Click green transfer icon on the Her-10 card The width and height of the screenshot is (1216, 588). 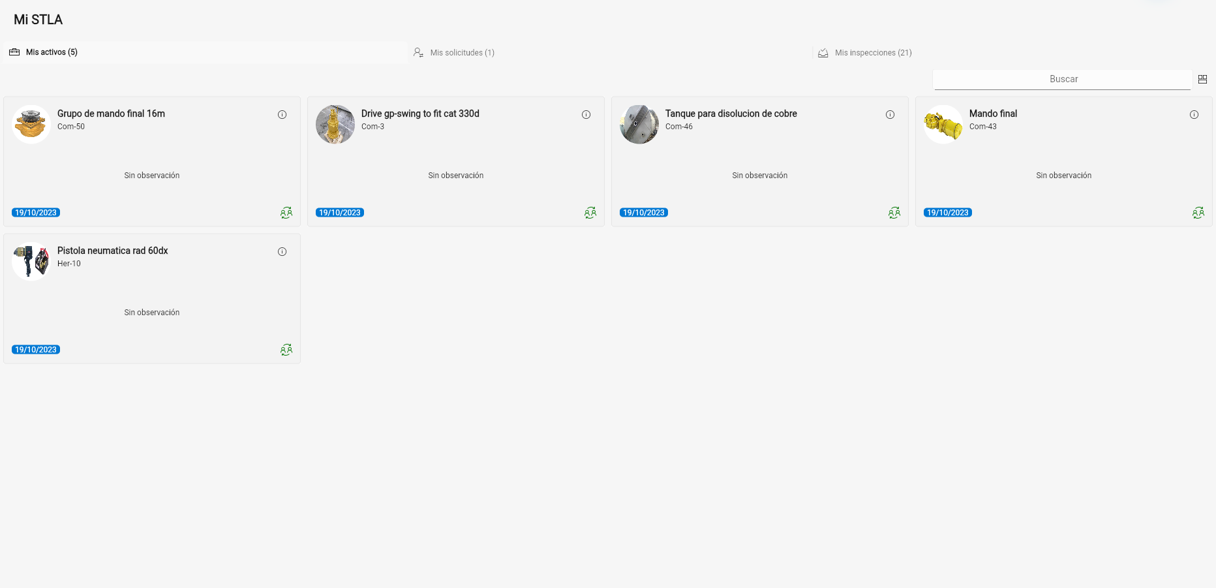tap(286, 350)
